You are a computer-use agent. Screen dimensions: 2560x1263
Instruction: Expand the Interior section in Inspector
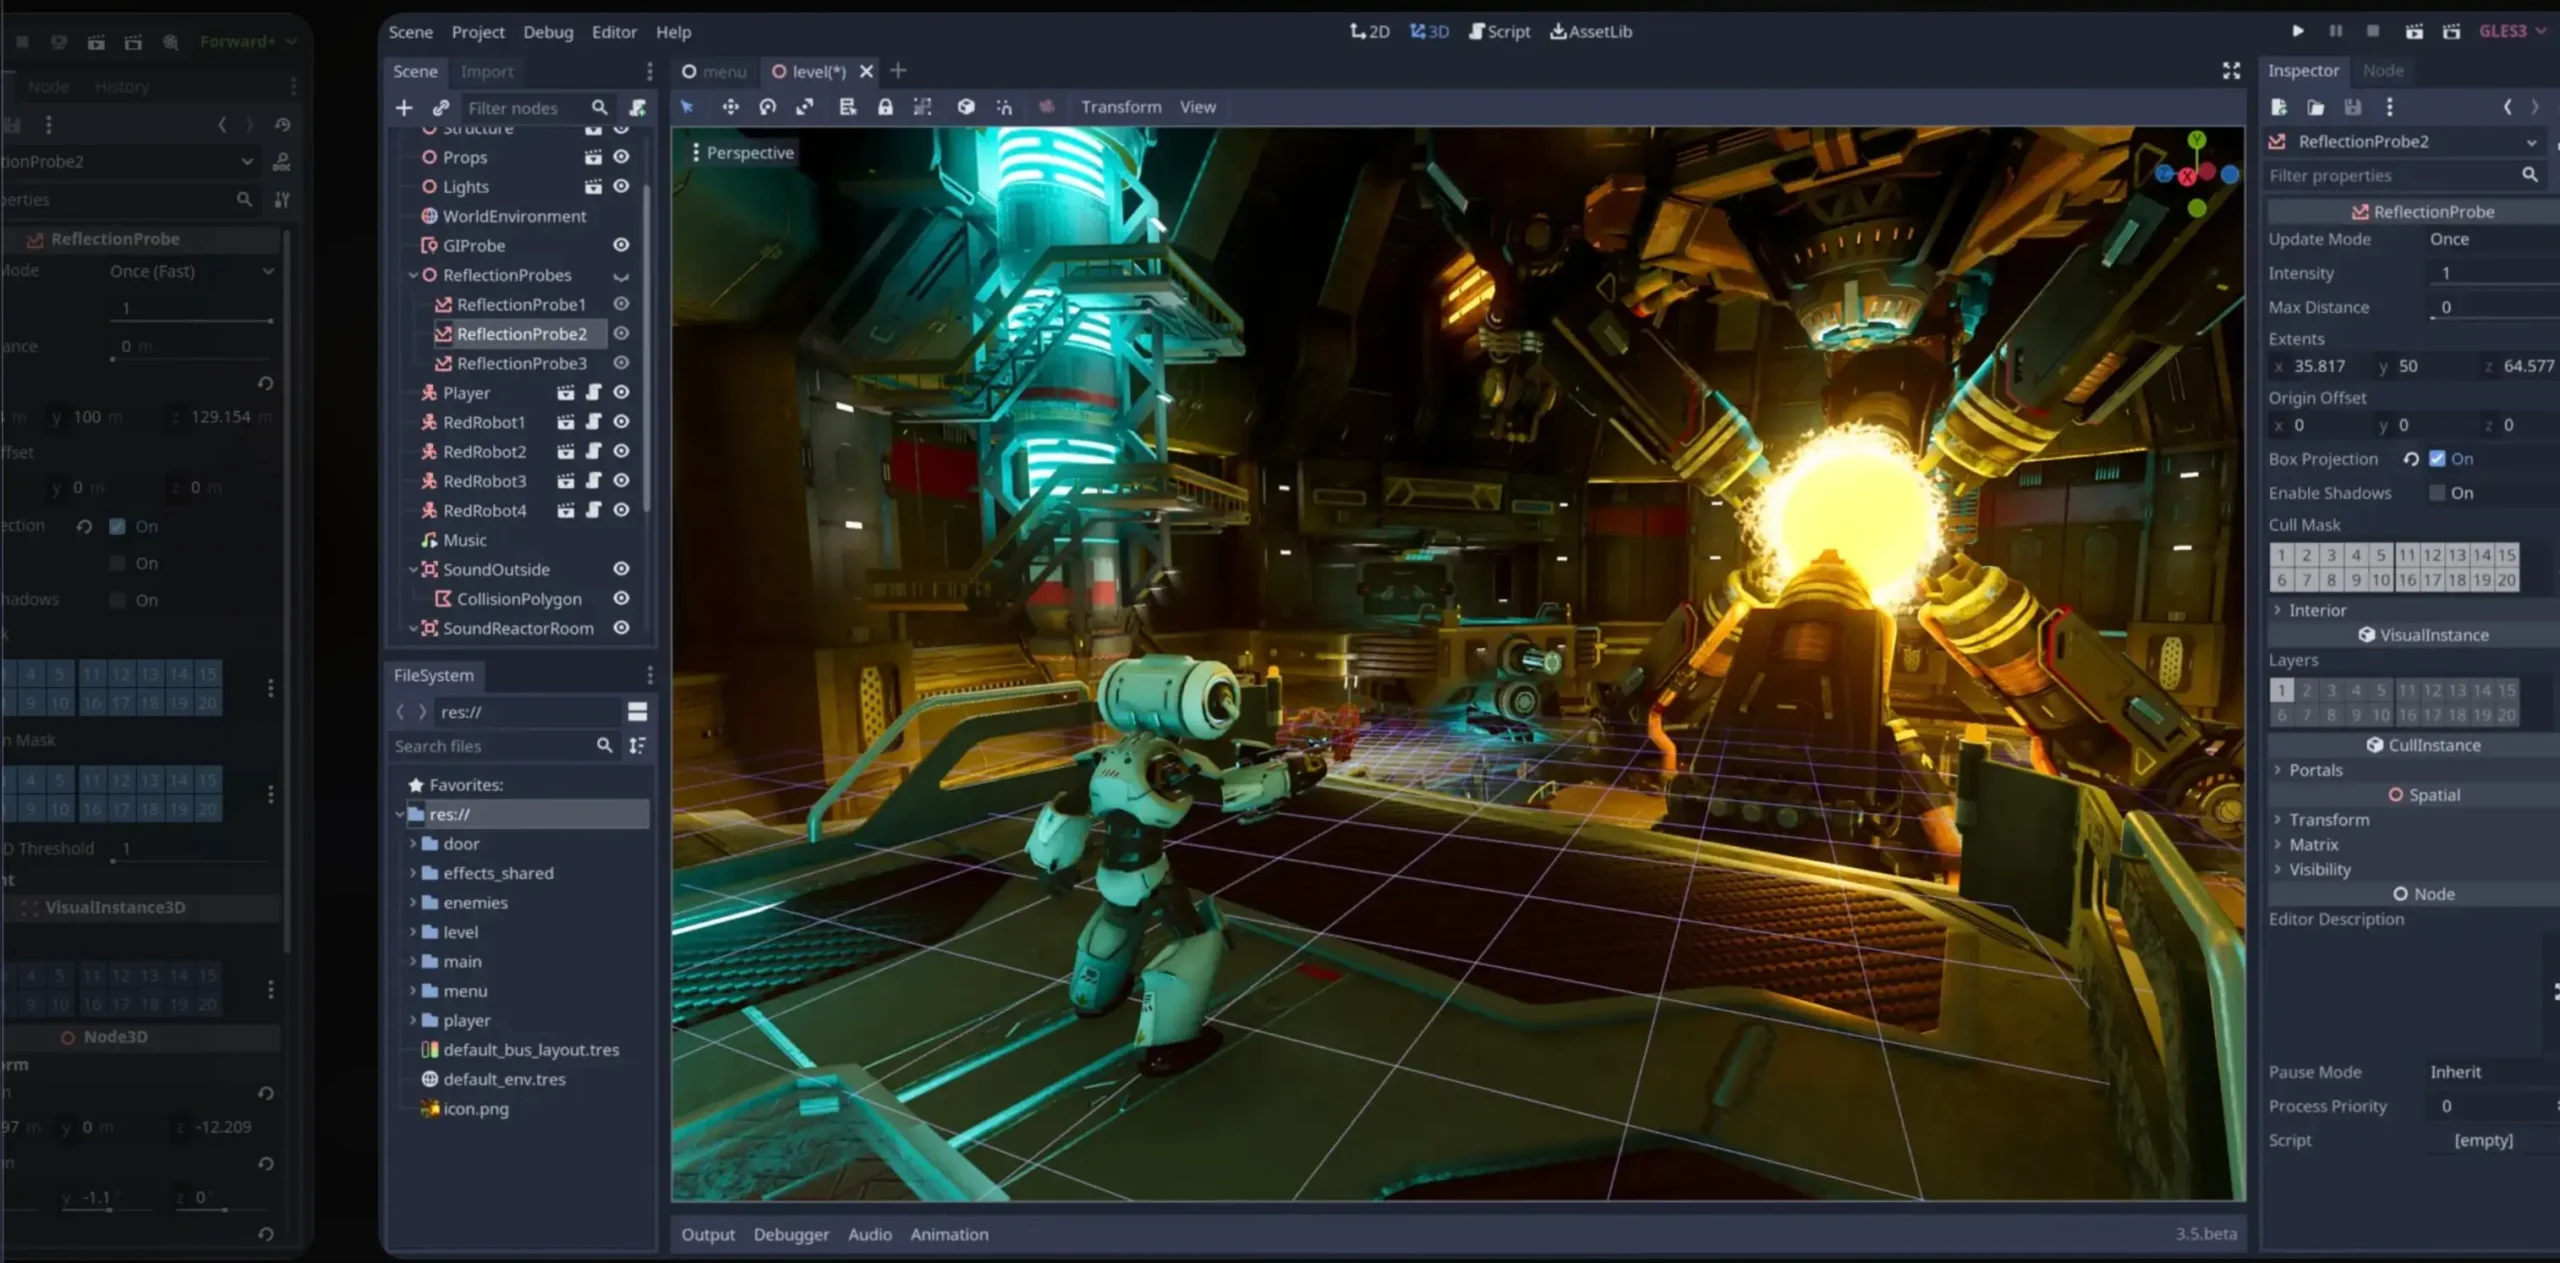tap(2278, 610)
